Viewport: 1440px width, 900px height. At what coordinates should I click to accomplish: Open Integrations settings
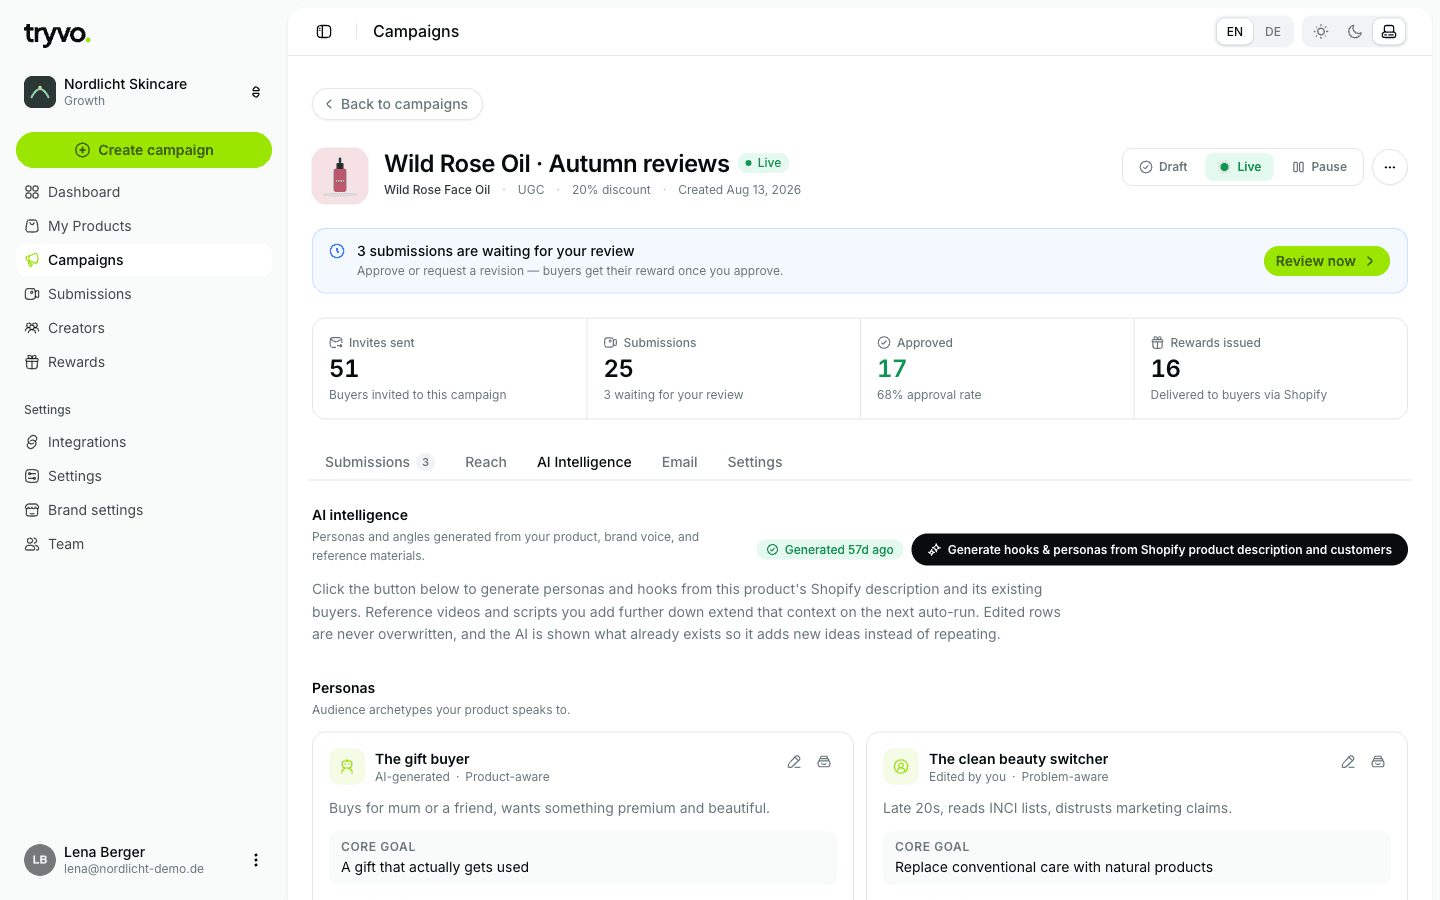coord(144,442)
